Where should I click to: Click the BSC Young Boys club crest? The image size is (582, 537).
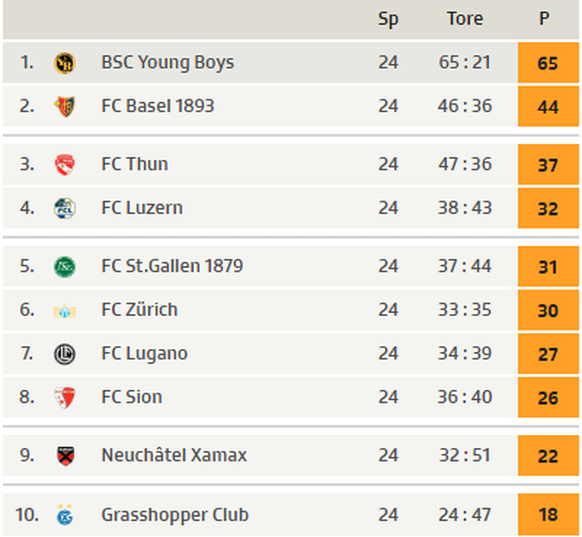point(65,63)
